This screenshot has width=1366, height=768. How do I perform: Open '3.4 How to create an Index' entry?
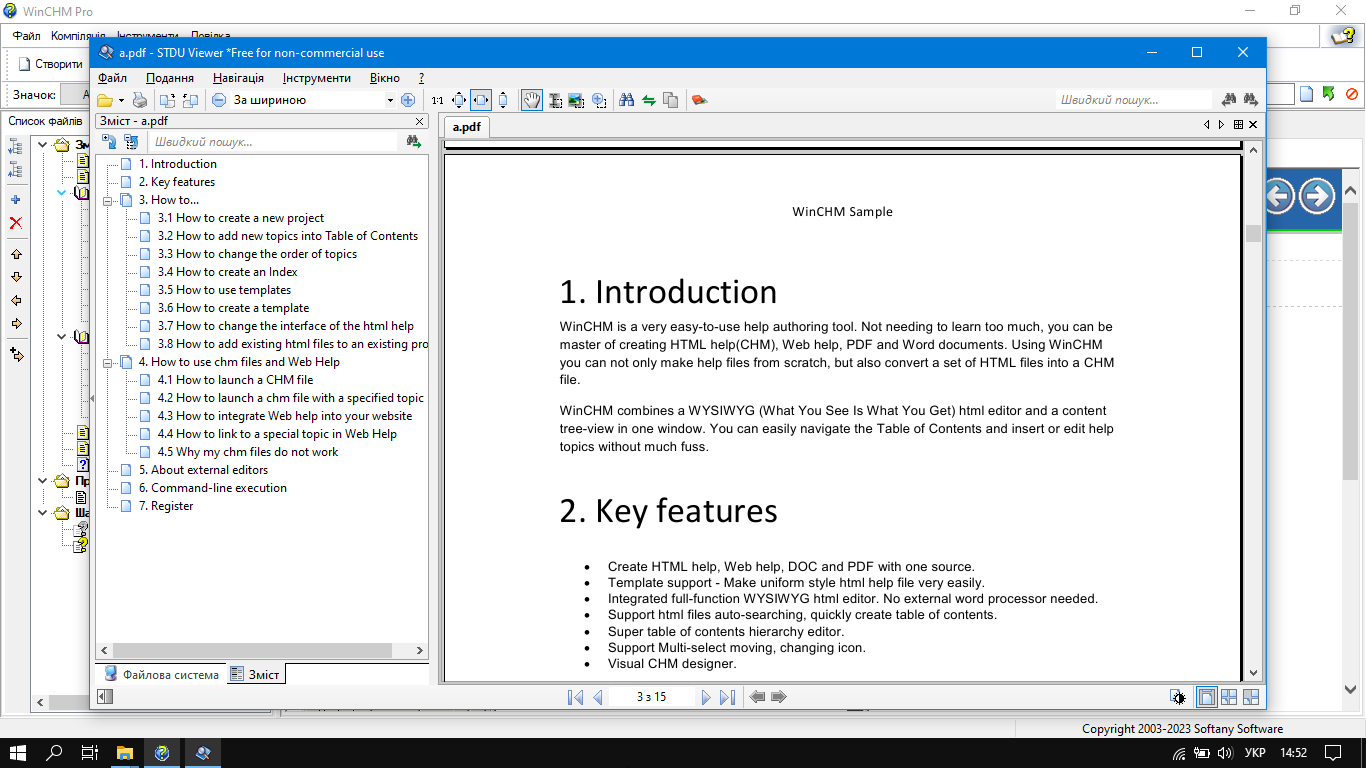pos(227,272)
